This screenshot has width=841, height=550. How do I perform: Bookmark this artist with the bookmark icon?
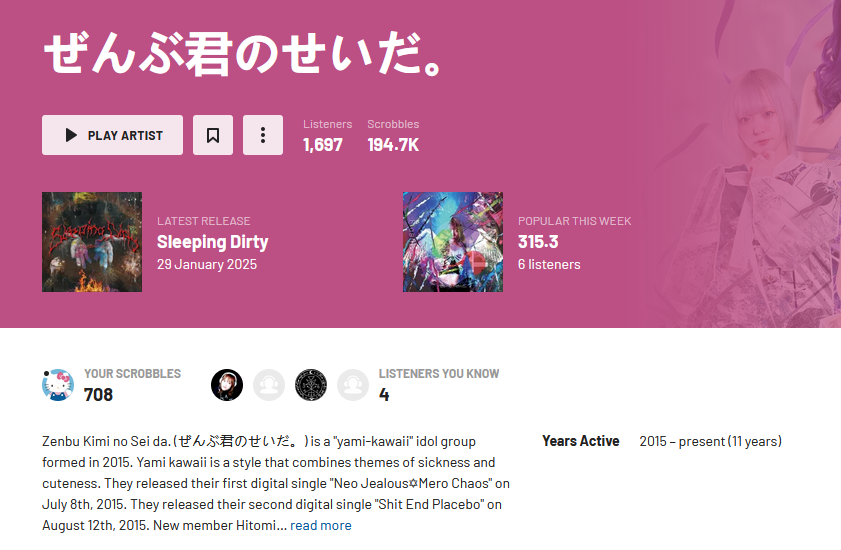[x=213, y=135]
